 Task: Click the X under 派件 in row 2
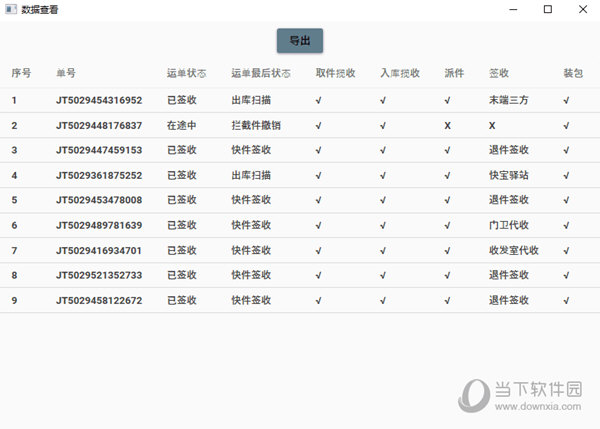pyautogui.click(x=447, y=126)
